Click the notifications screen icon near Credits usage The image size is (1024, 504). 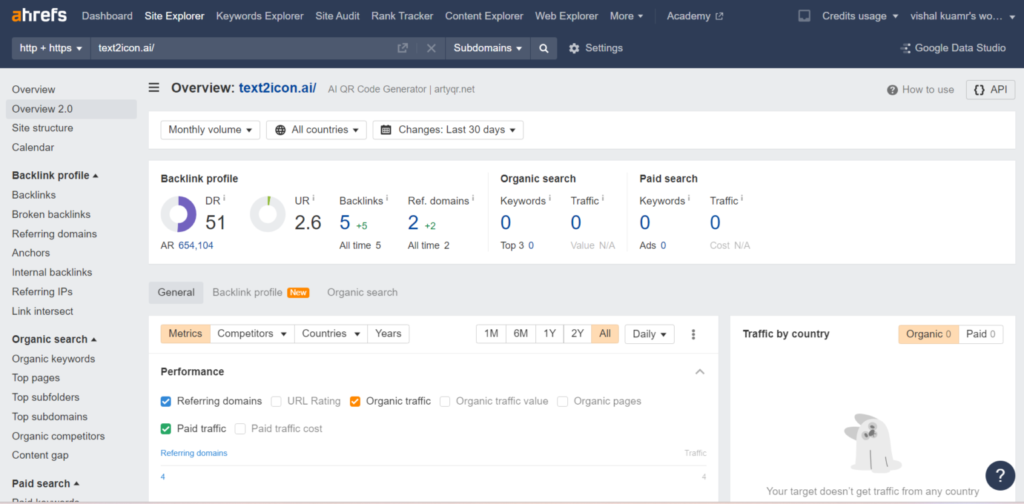[x=804, y=16]
